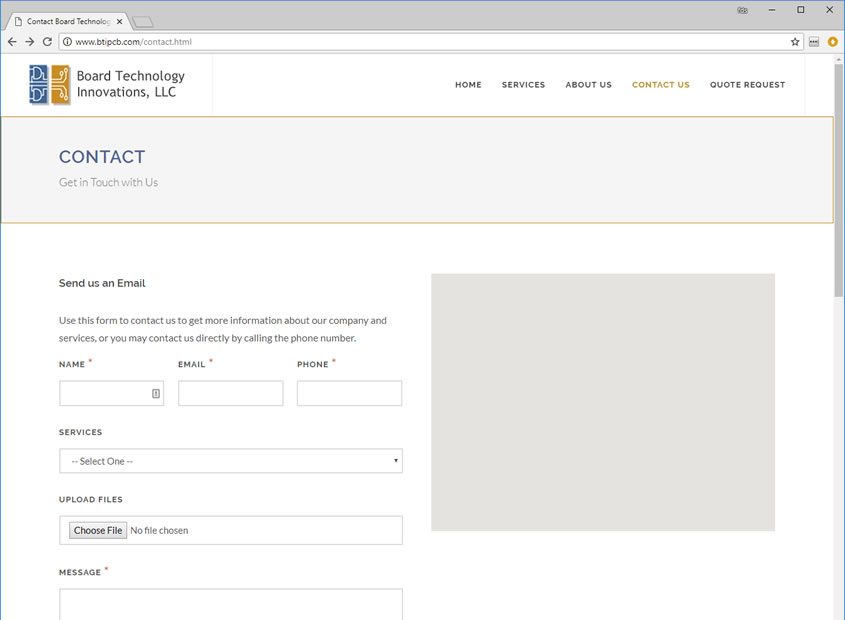Open the Quote Request page
This screenshot has height=620, width=845.
[747, 85]
